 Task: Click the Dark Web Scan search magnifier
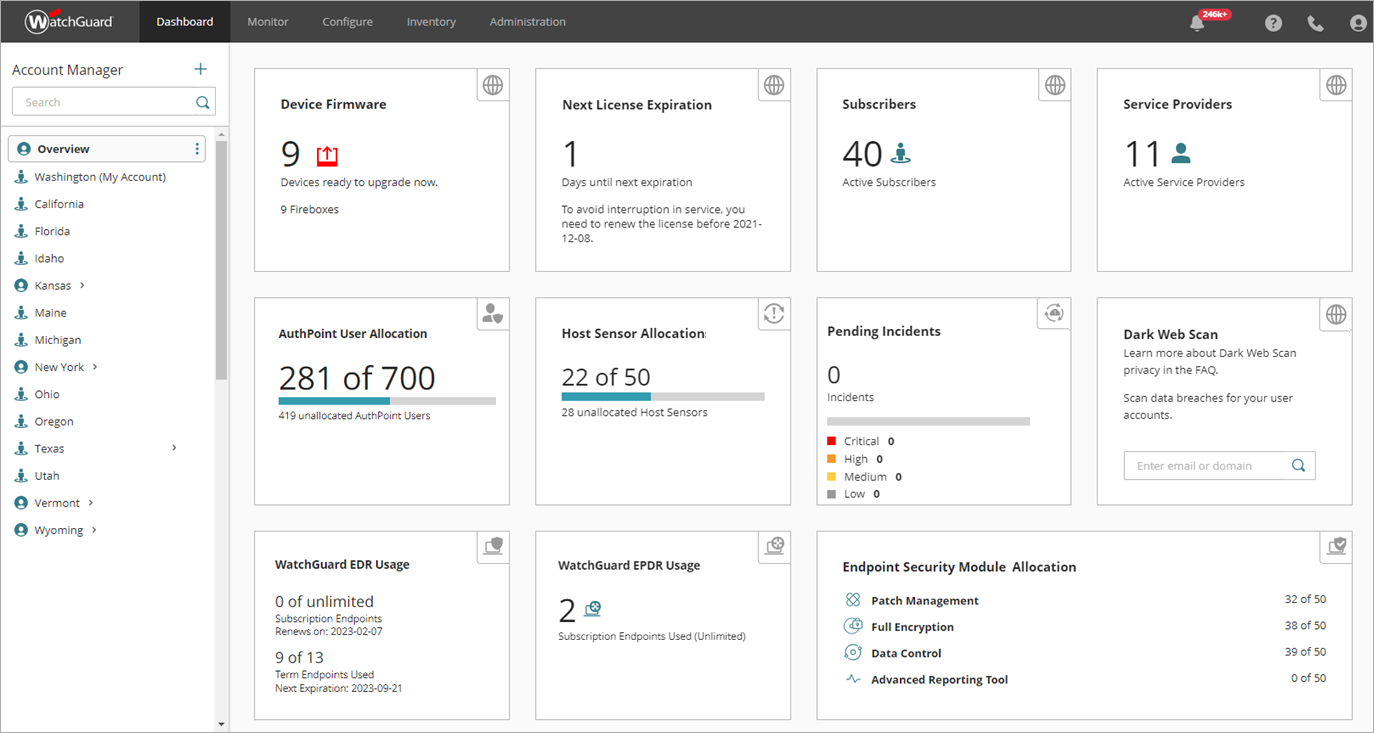(x=1298, y=465)
